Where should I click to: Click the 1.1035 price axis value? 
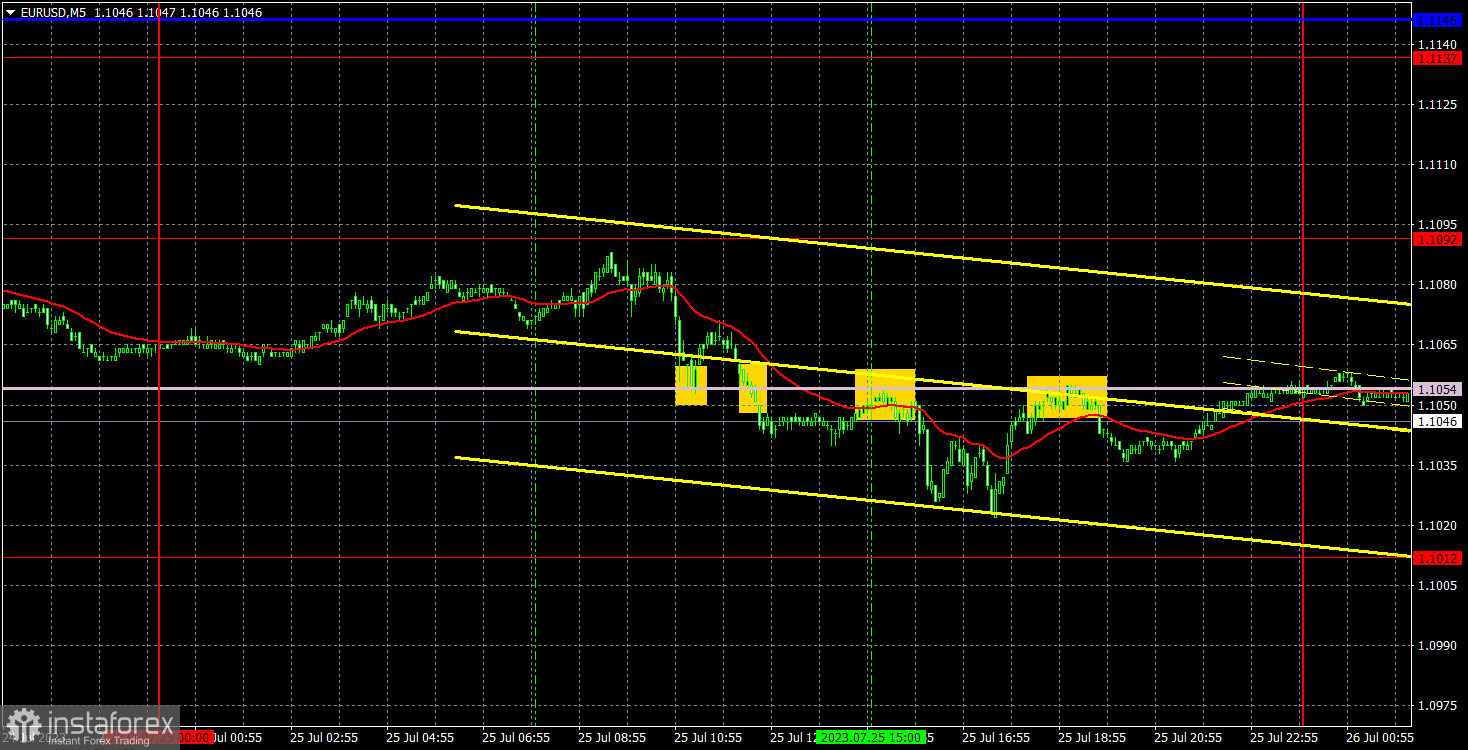1437,465
